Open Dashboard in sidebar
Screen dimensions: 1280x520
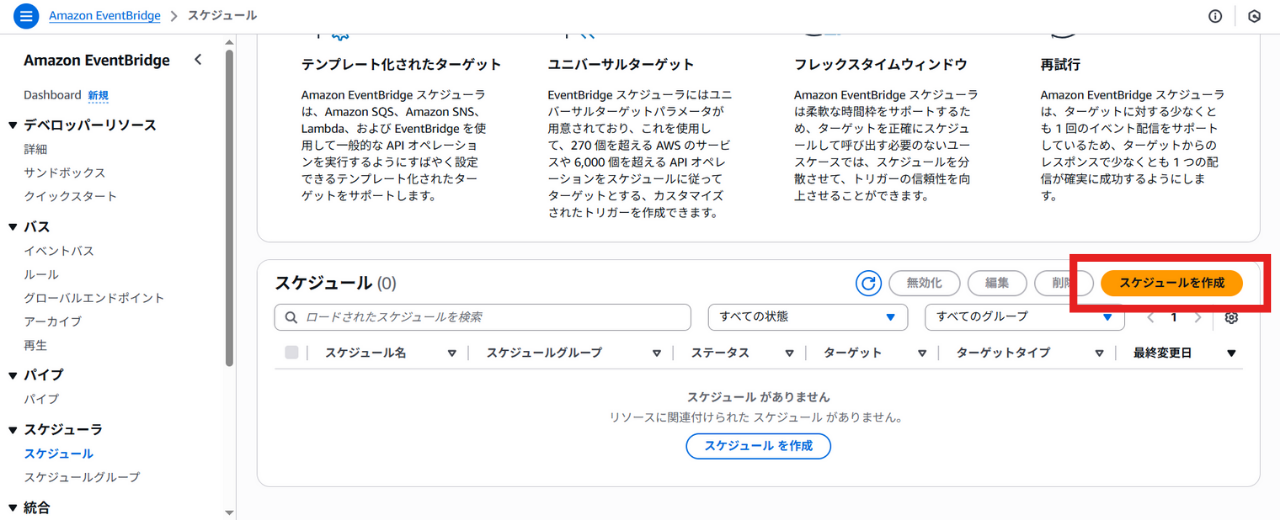(52, 95)
